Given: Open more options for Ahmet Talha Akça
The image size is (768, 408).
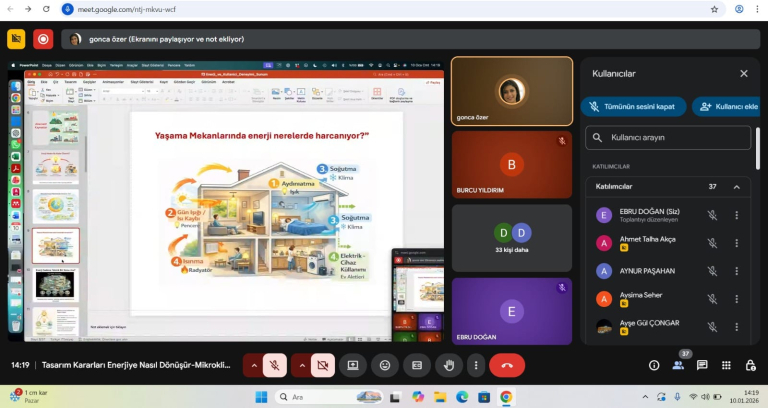Looking at the screenshot, I should (x=737, y=243).
